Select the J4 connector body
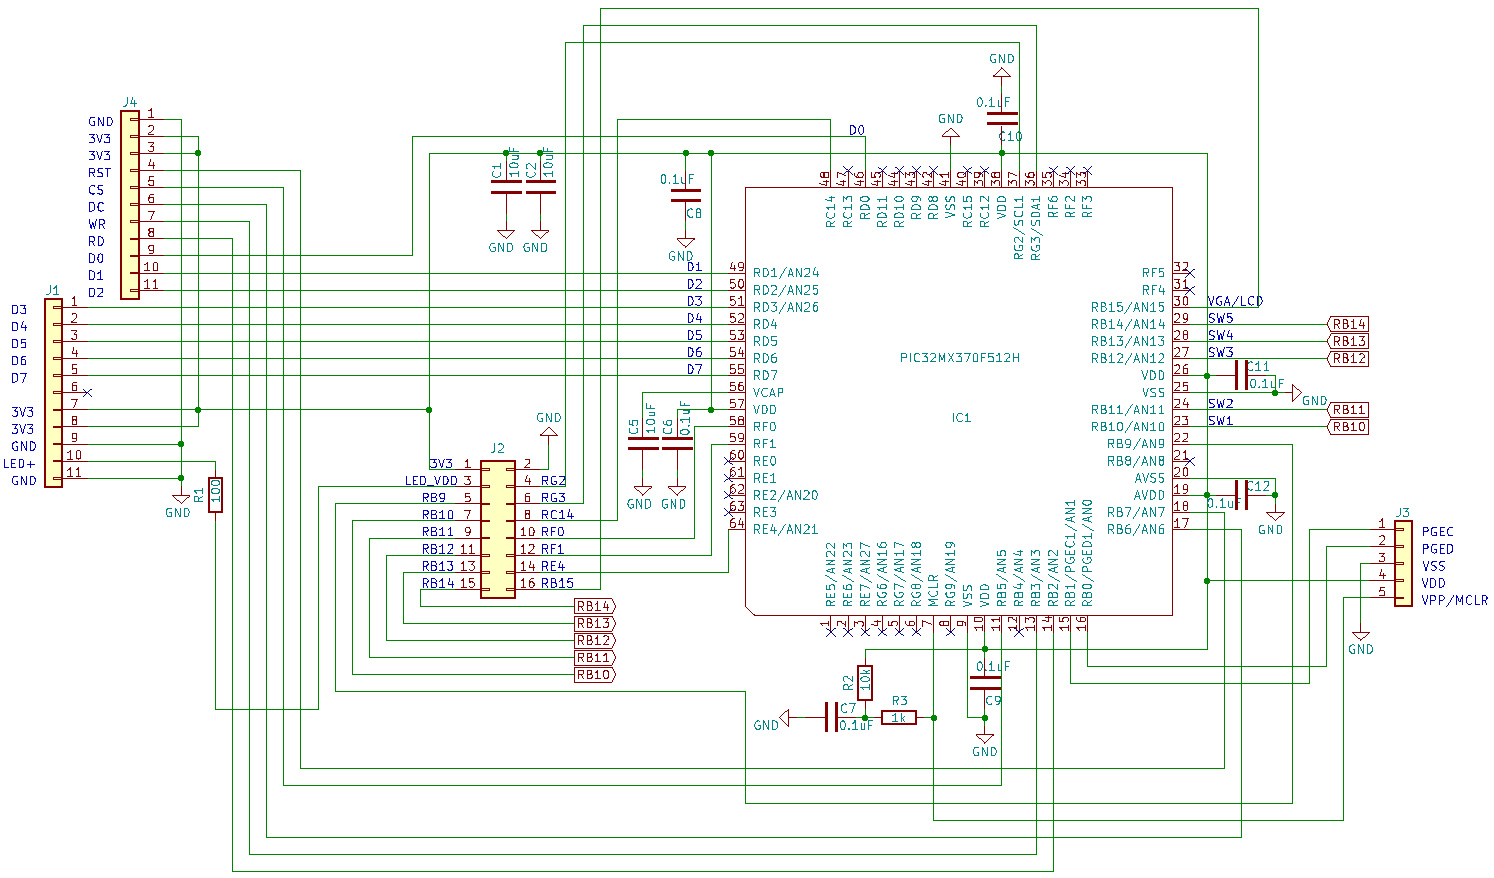 point(130,205)
